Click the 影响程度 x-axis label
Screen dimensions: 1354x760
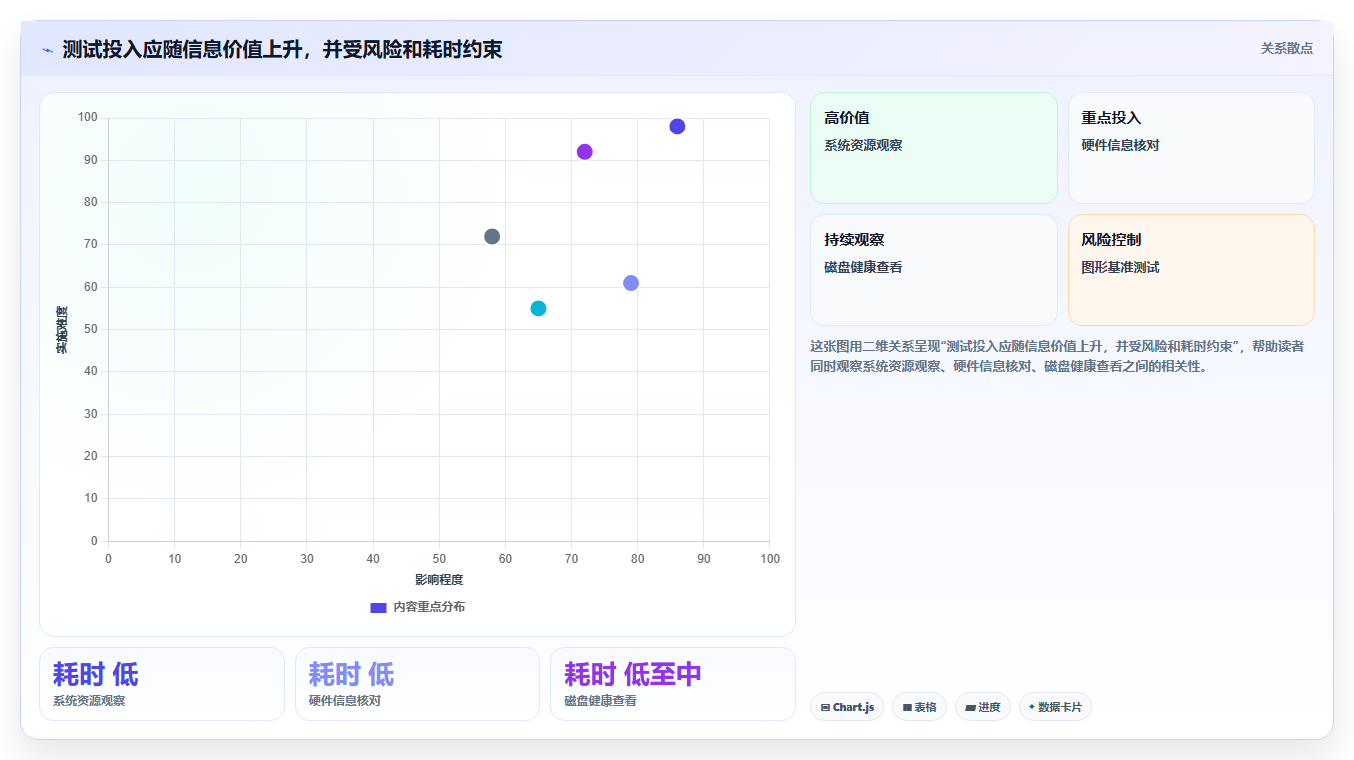[x=439, y=580]
